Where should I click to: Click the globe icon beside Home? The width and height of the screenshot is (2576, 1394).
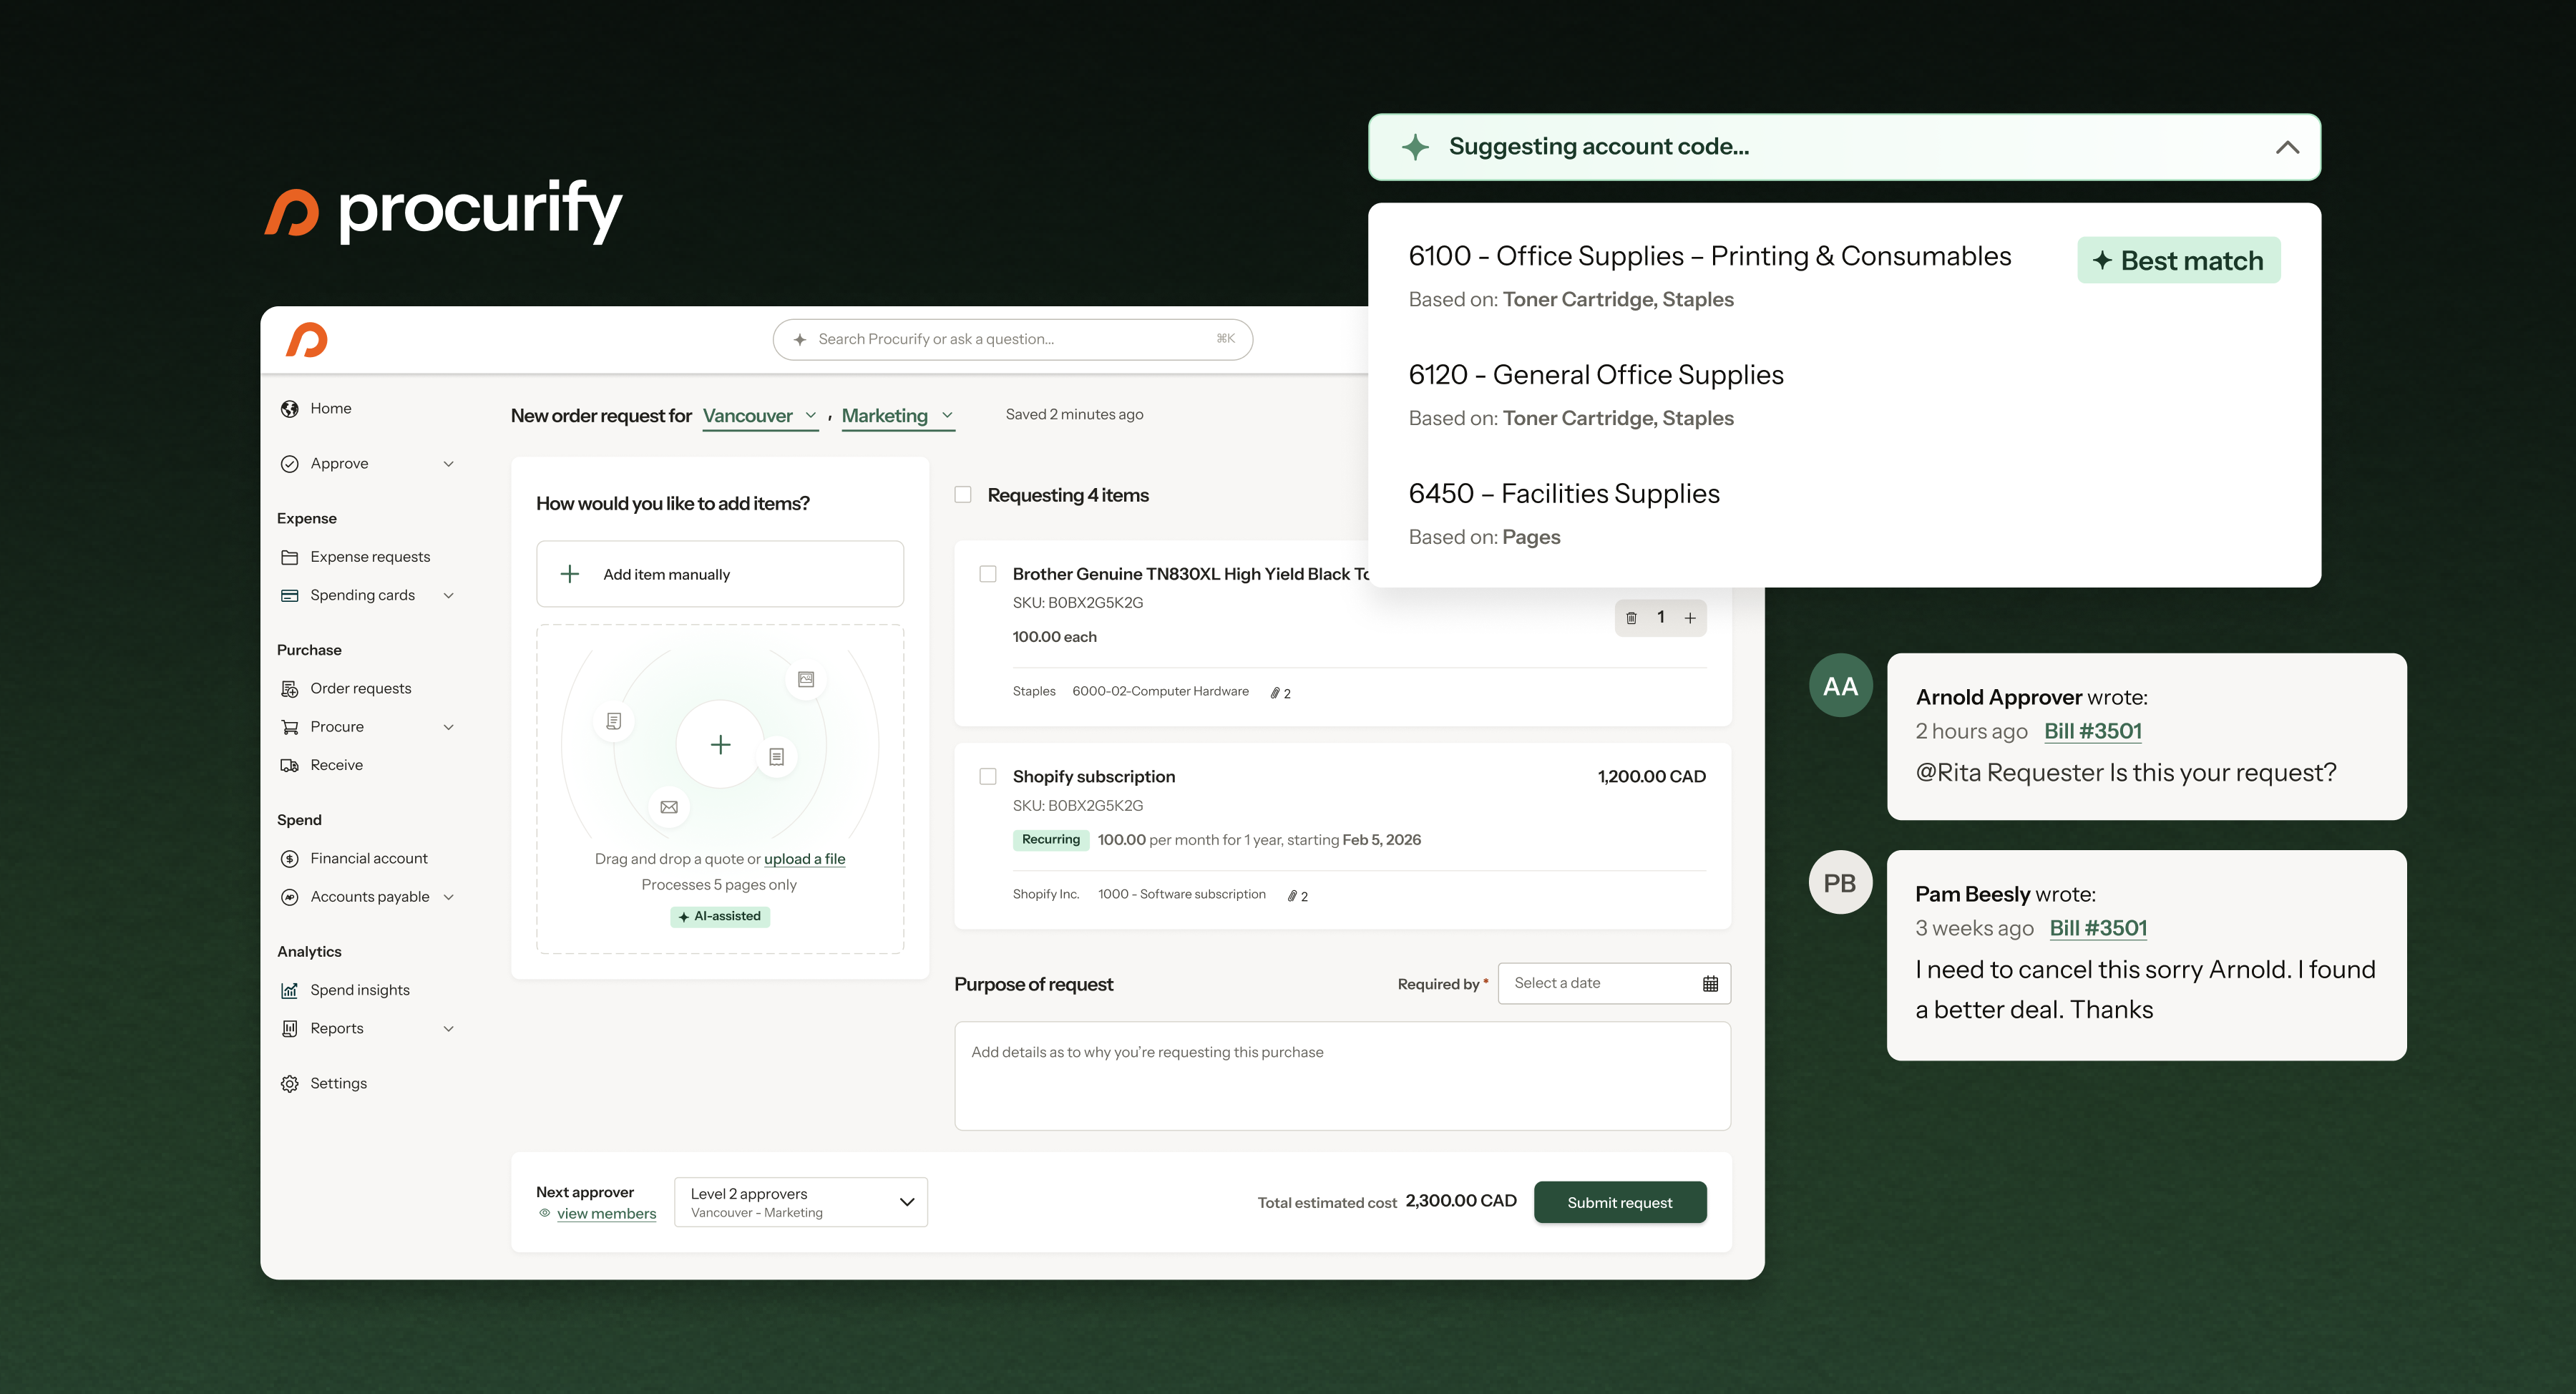click(x=290, y=408)
